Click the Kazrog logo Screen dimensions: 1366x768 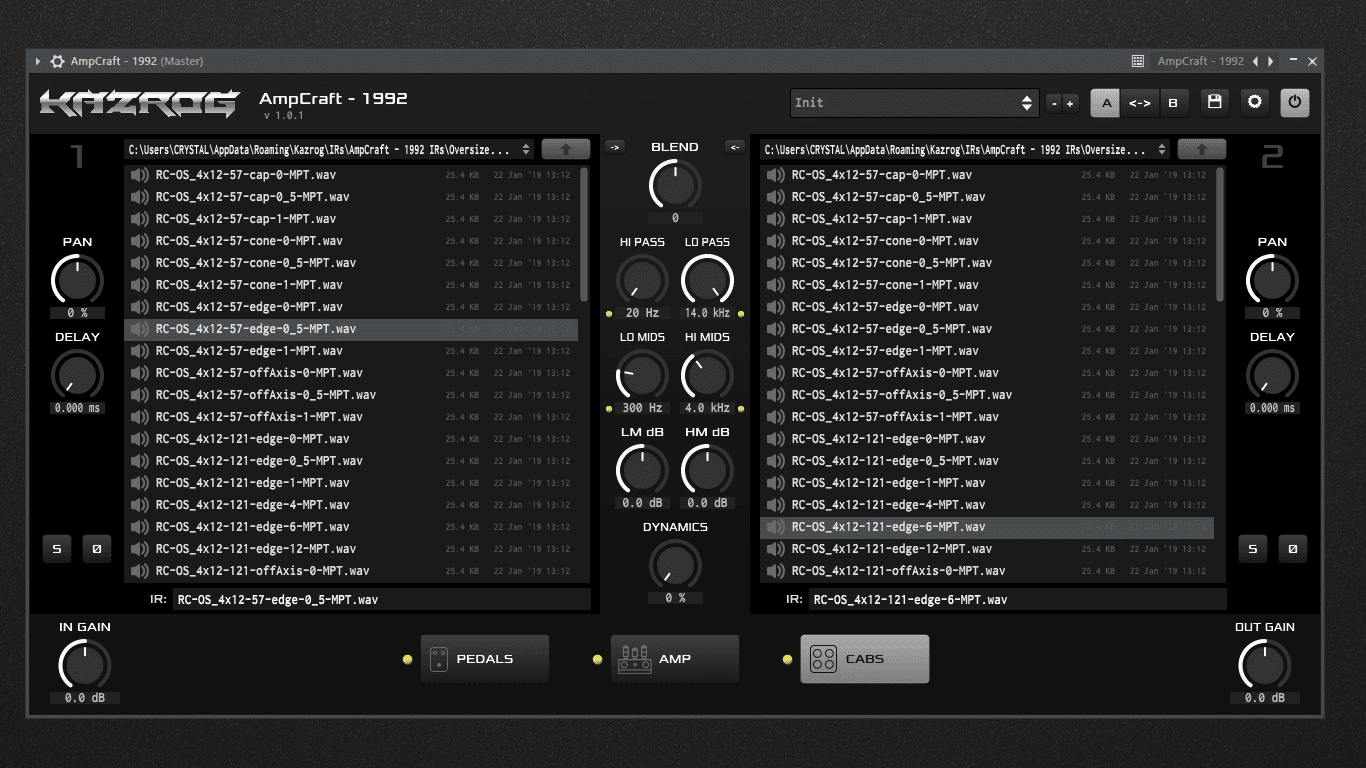tap(139, 103)
